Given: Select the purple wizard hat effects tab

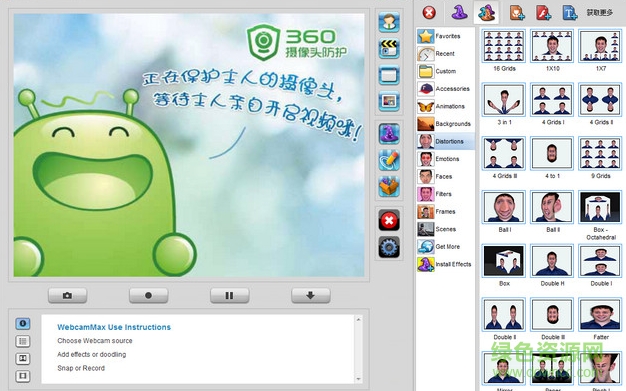Looking at the screenshot, I should tap(460, 12).
